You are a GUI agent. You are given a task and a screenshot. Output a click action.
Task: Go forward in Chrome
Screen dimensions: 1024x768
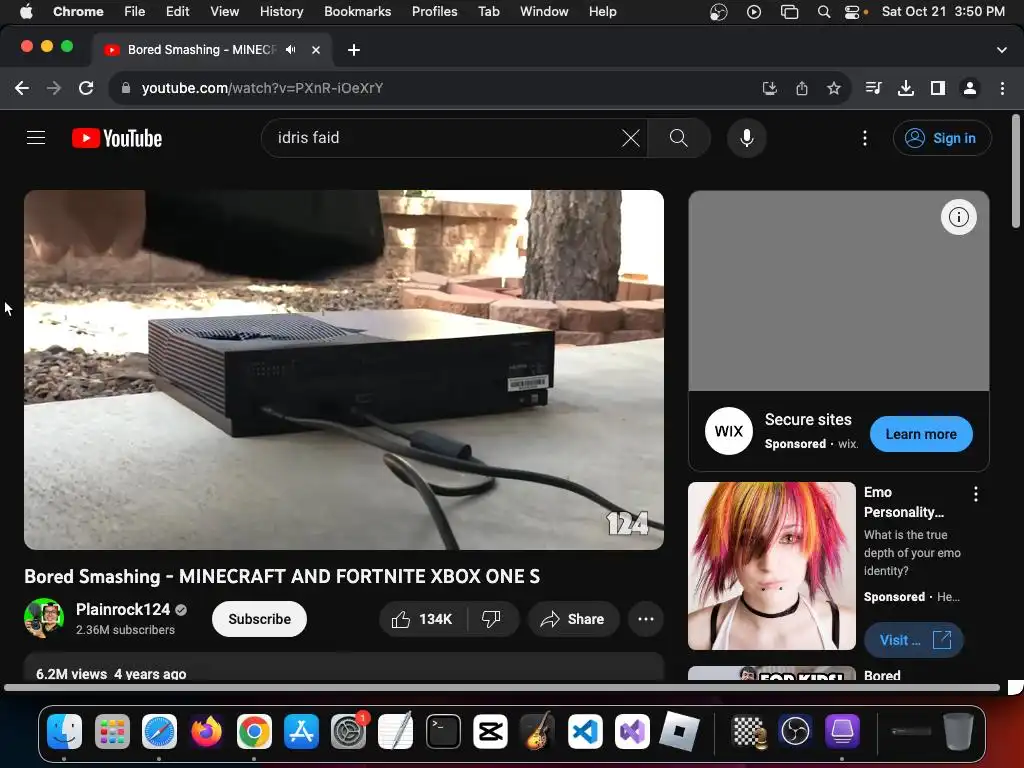coord(54,88)
